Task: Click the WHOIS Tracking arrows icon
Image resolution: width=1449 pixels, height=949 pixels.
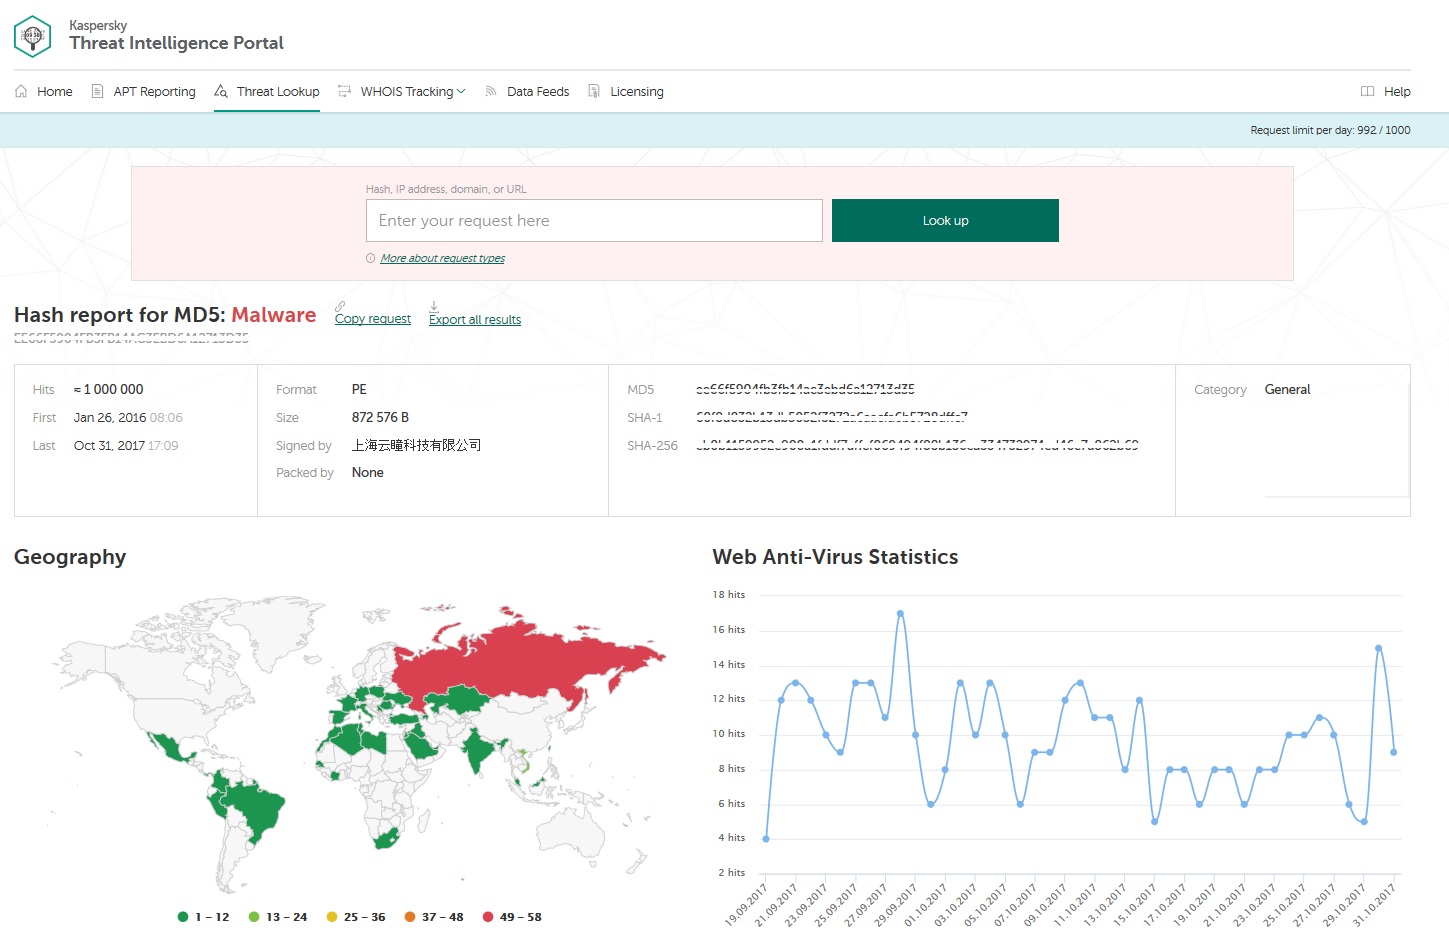Action: tap(344, 91)
